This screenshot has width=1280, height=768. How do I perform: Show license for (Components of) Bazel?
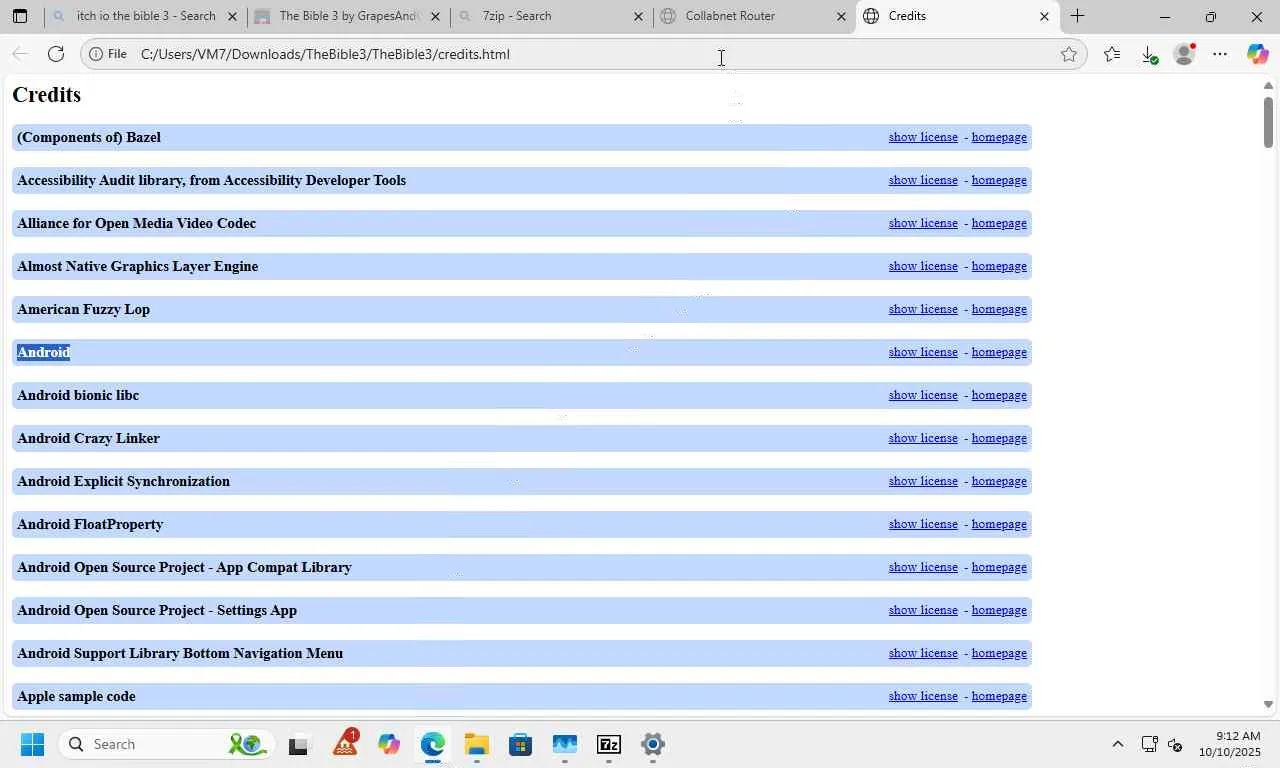(x=923, y=137)
